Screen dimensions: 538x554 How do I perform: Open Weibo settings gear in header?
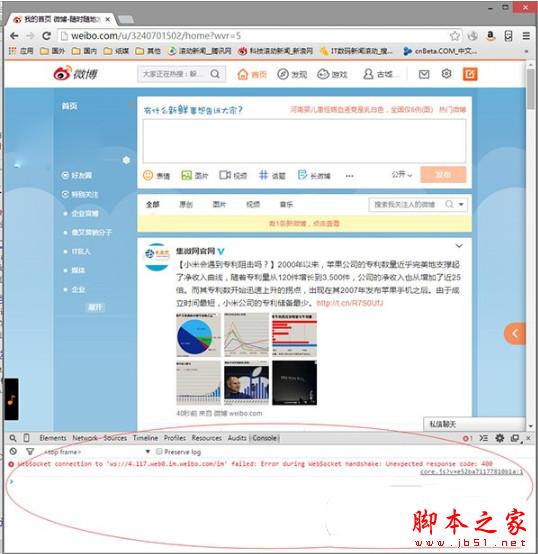click(x=447, y=74)
